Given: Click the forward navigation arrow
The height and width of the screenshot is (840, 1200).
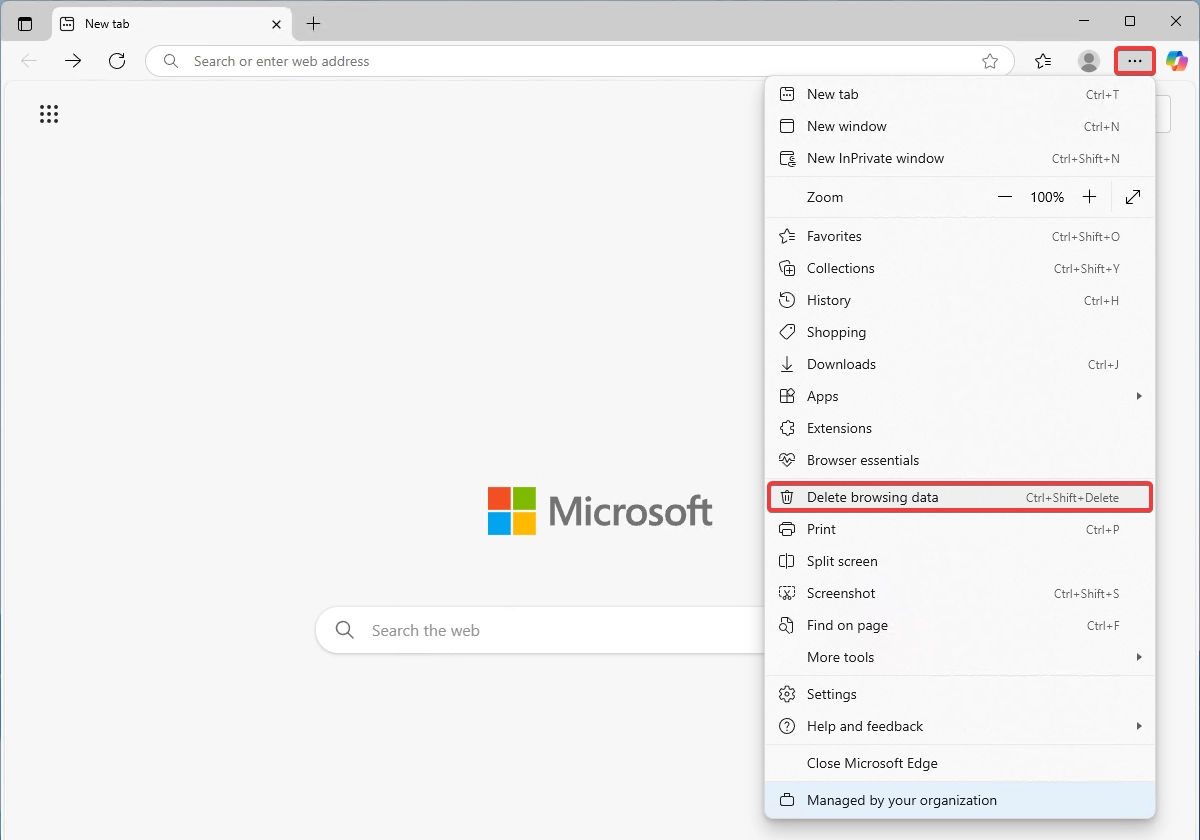Looking at the screenshot, I should pyautogui.click(x=73, y=61).
